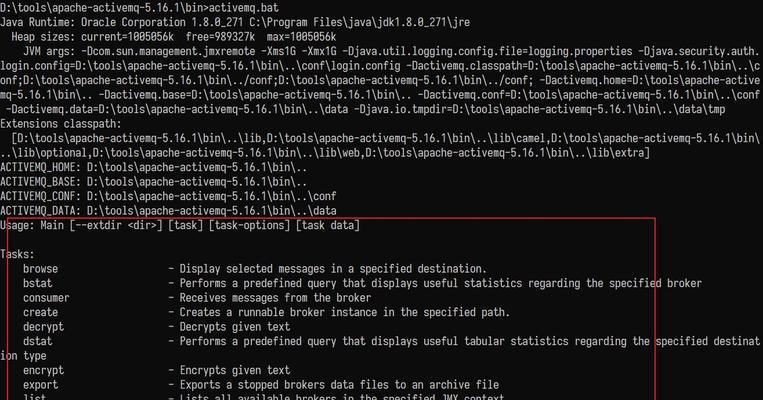Click the ACTIVEMQ_BASE path line
The image size is (763, 400).
[154, 182]
